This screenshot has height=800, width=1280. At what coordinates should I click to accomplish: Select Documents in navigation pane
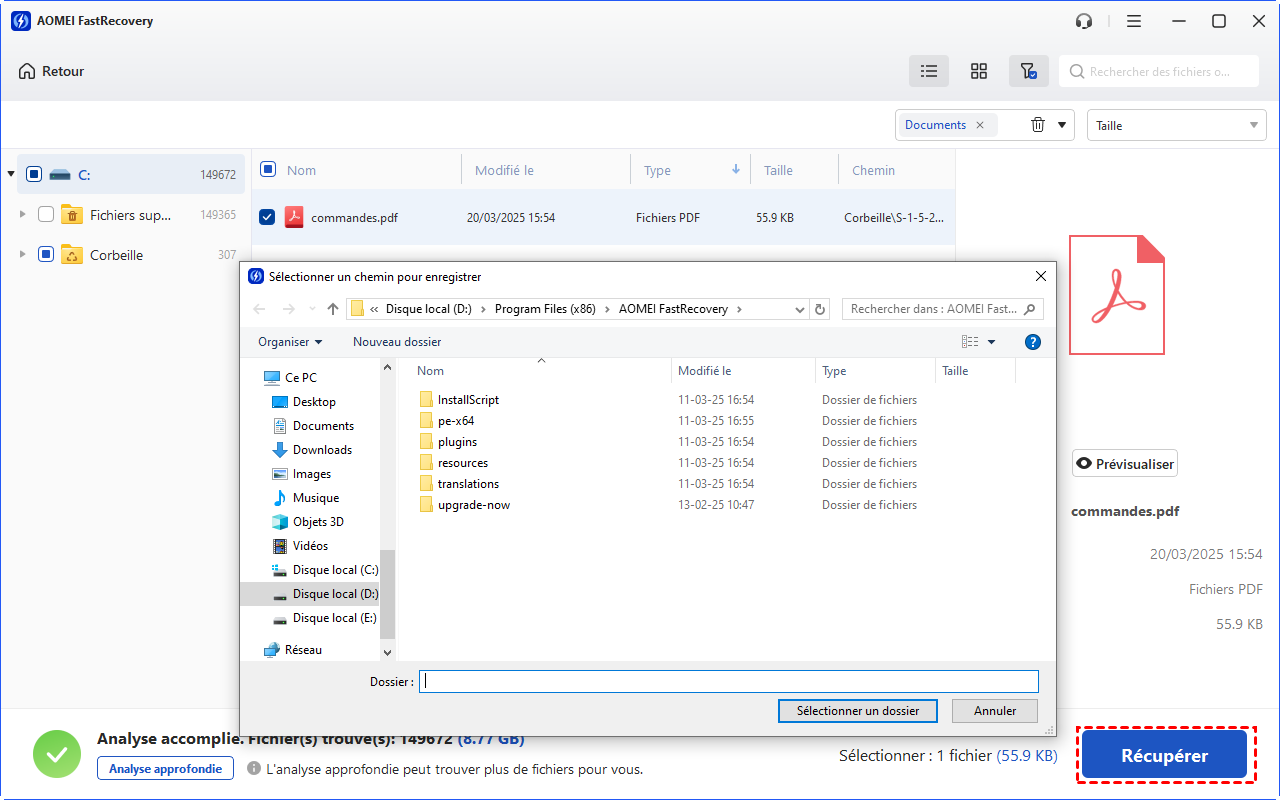pyautogui.click(x=313, y=426)
